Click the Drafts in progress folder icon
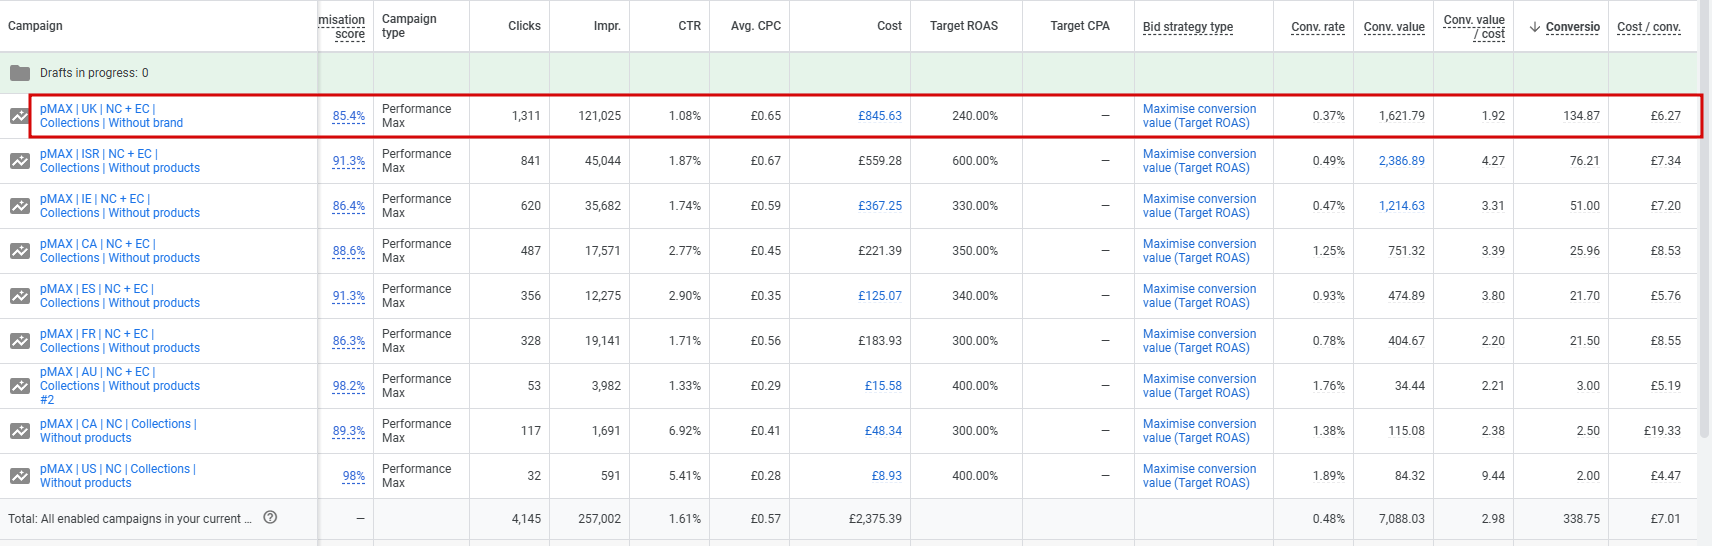Screen dimensions: 1712x546 click(x=20, y=73)
